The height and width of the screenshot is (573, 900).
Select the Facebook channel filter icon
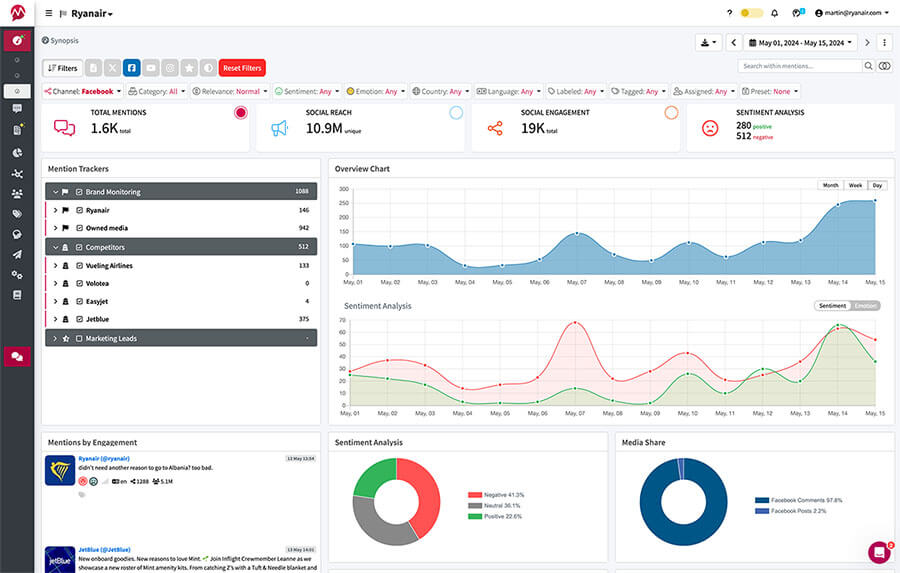click(x=131, y=68)
